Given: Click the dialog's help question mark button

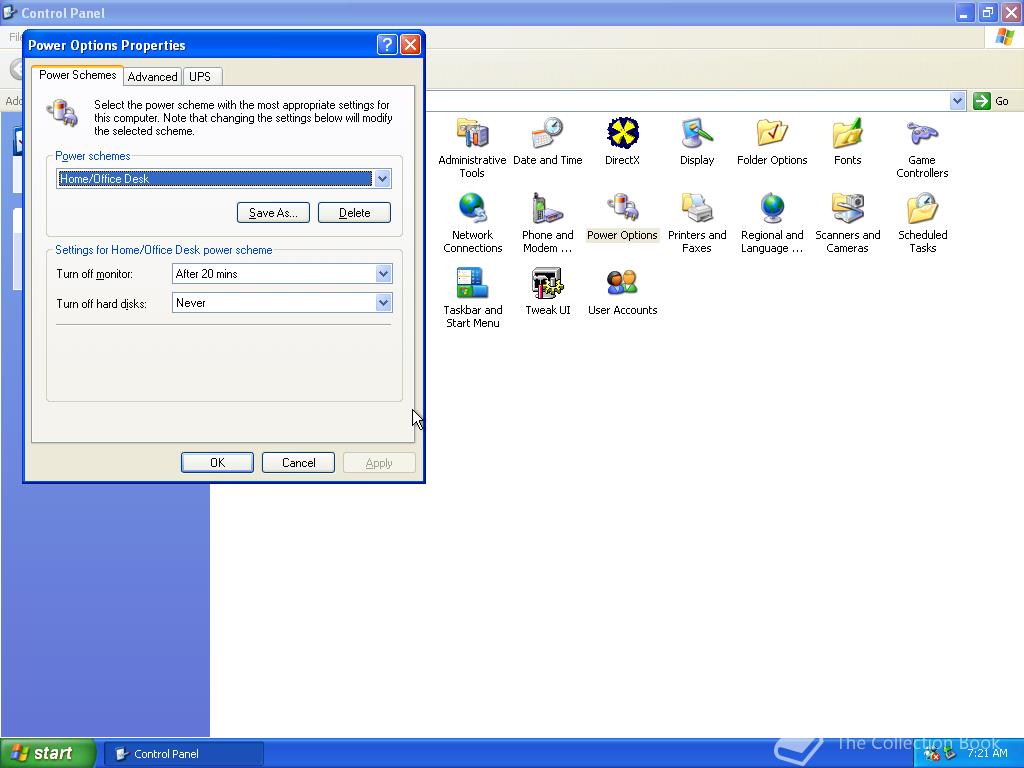Looking at the screenshot, I should 387,44.
